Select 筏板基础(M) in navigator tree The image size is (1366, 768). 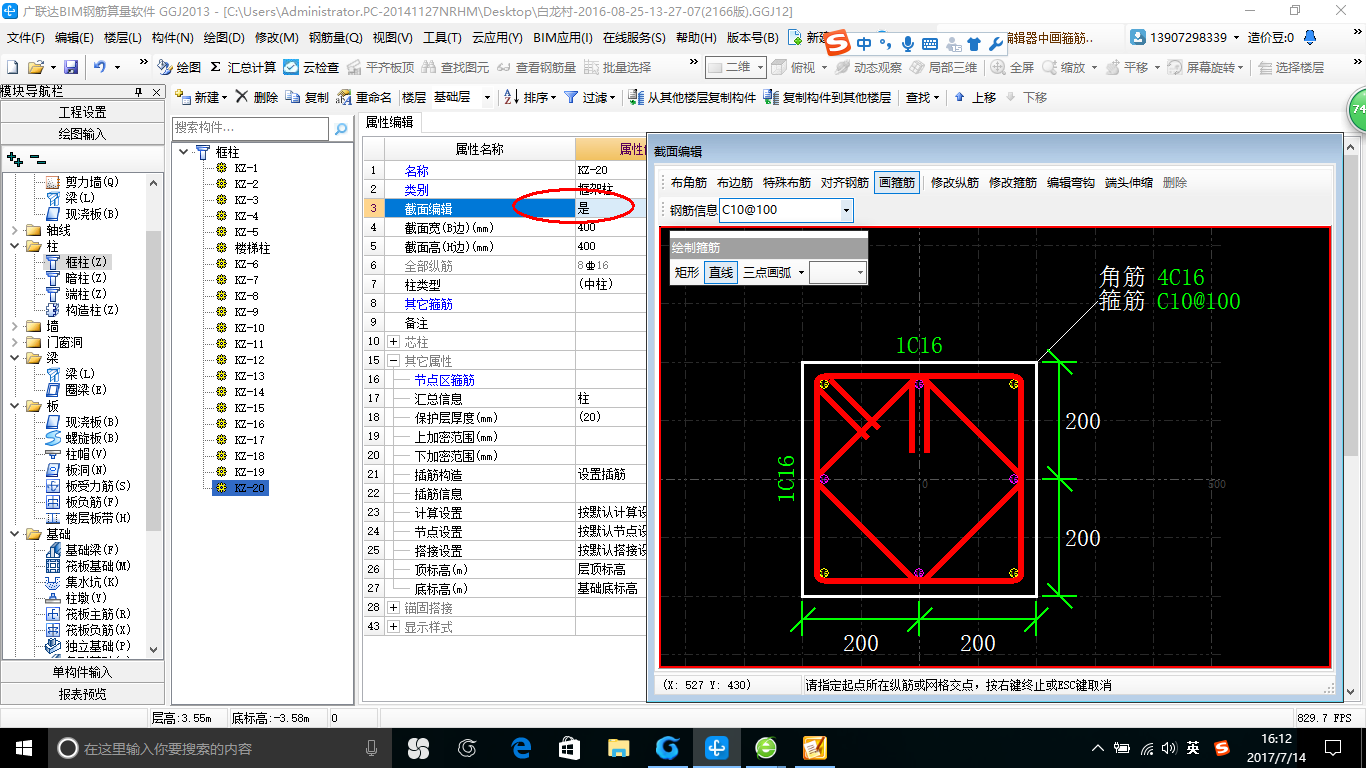(98, 566)
